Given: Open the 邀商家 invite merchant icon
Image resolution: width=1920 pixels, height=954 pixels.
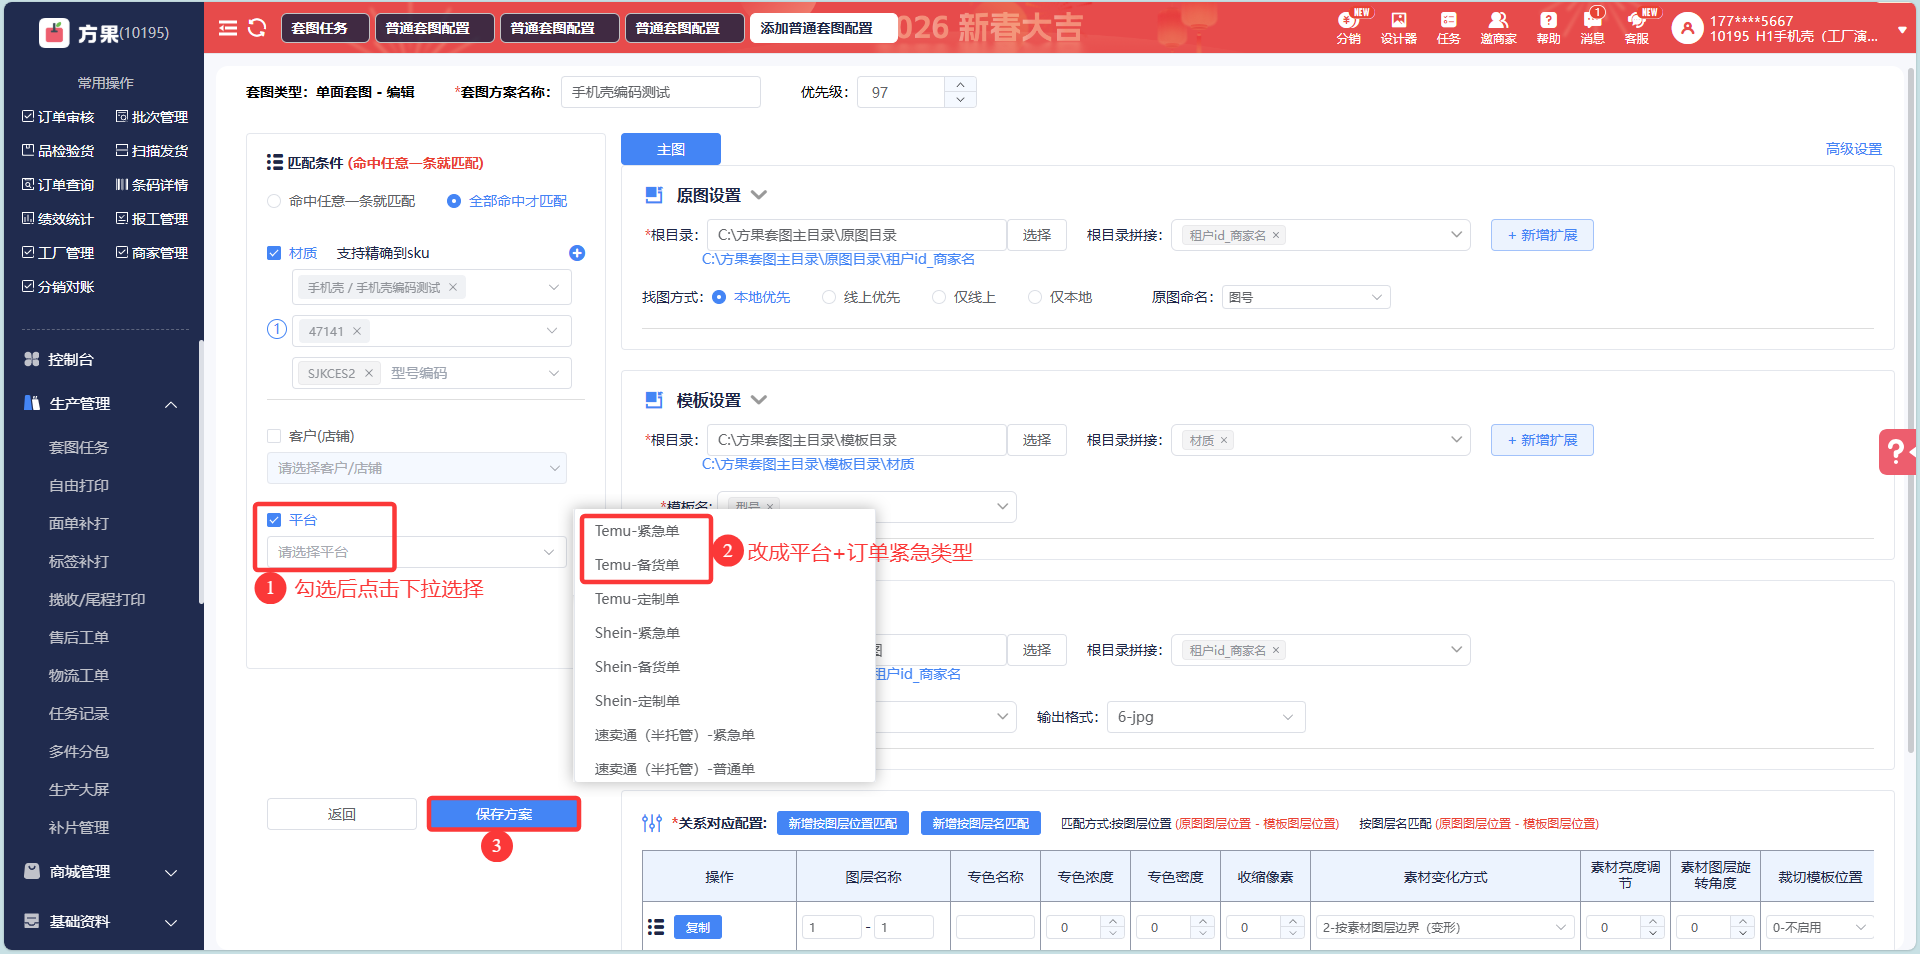Looking at the screenshot, I should point(1498,27).
